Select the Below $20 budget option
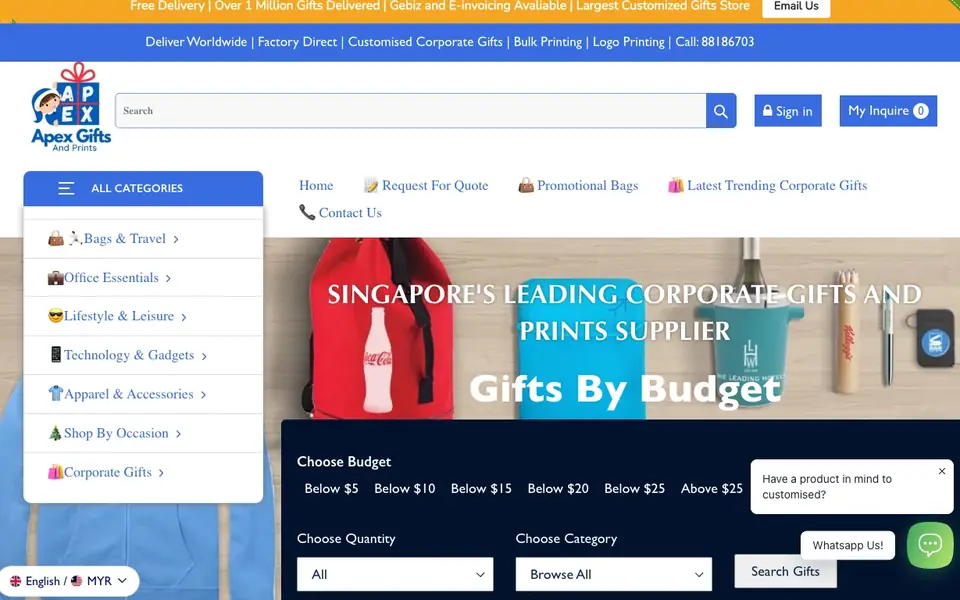 coord(558,489)
